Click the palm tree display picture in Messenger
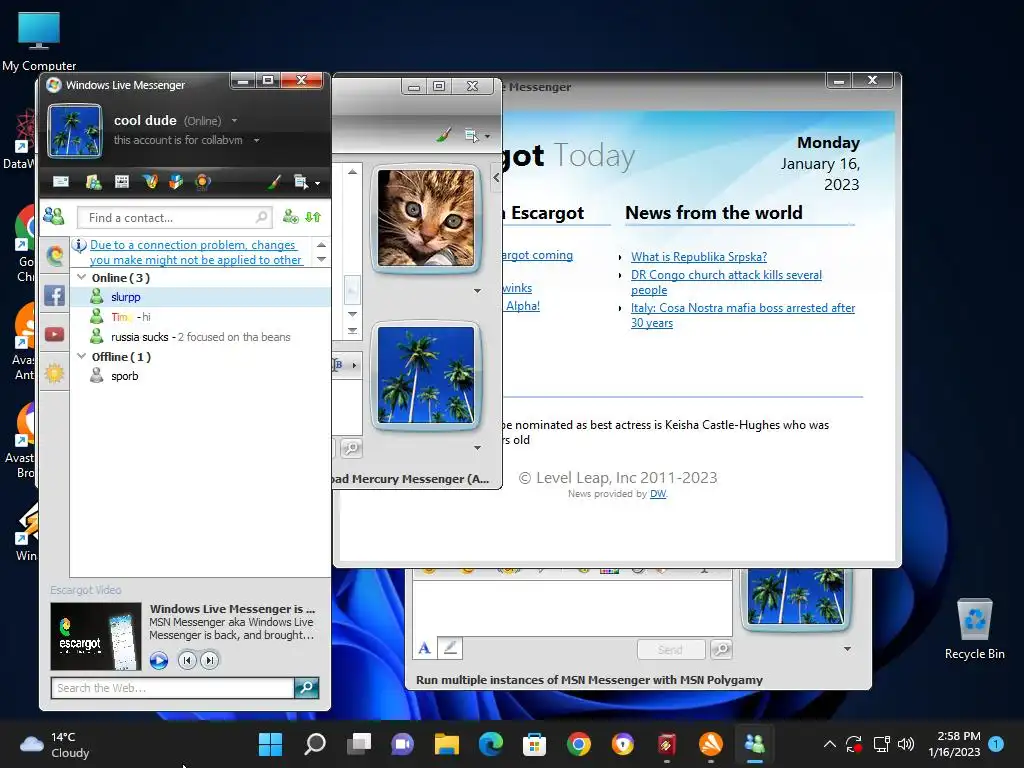This screenshot has width=1024, height=768. [75, 131]
